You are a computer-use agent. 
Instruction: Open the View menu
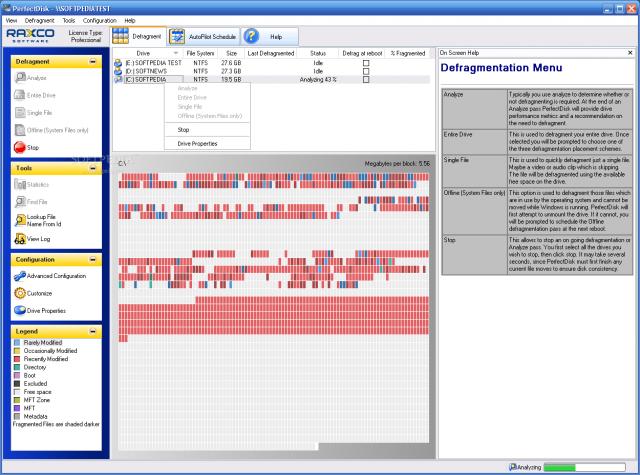tap(11, 20)
